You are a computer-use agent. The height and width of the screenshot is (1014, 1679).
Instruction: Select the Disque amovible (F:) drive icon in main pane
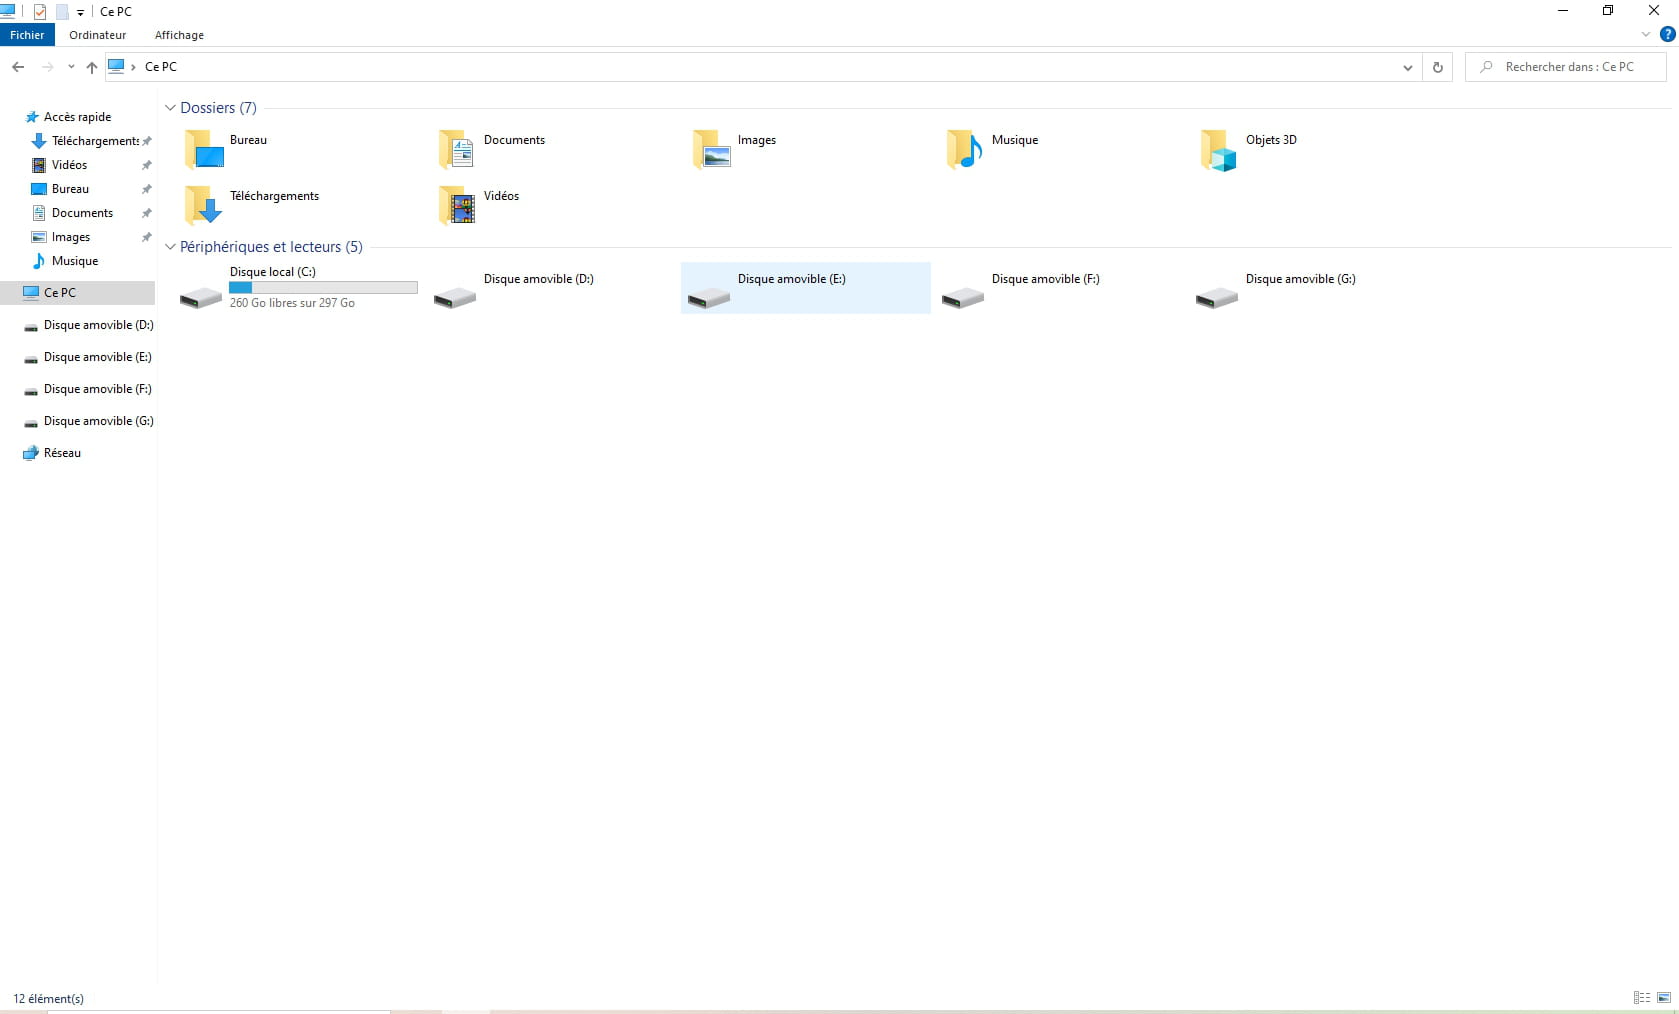click(963, 297)
